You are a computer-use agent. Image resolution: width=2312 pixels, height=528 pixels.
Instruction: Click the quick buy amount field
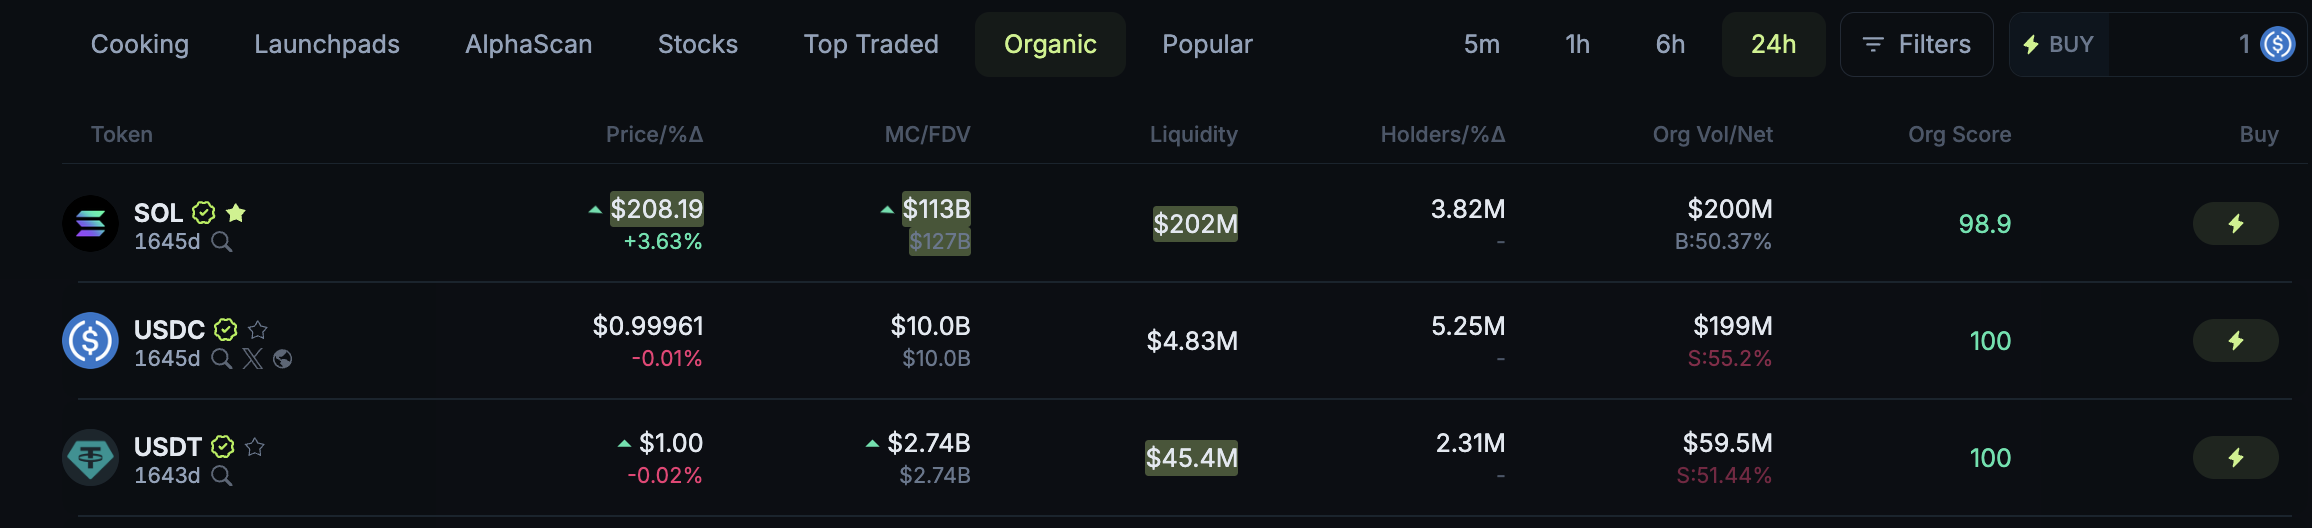coord(2180,44)
